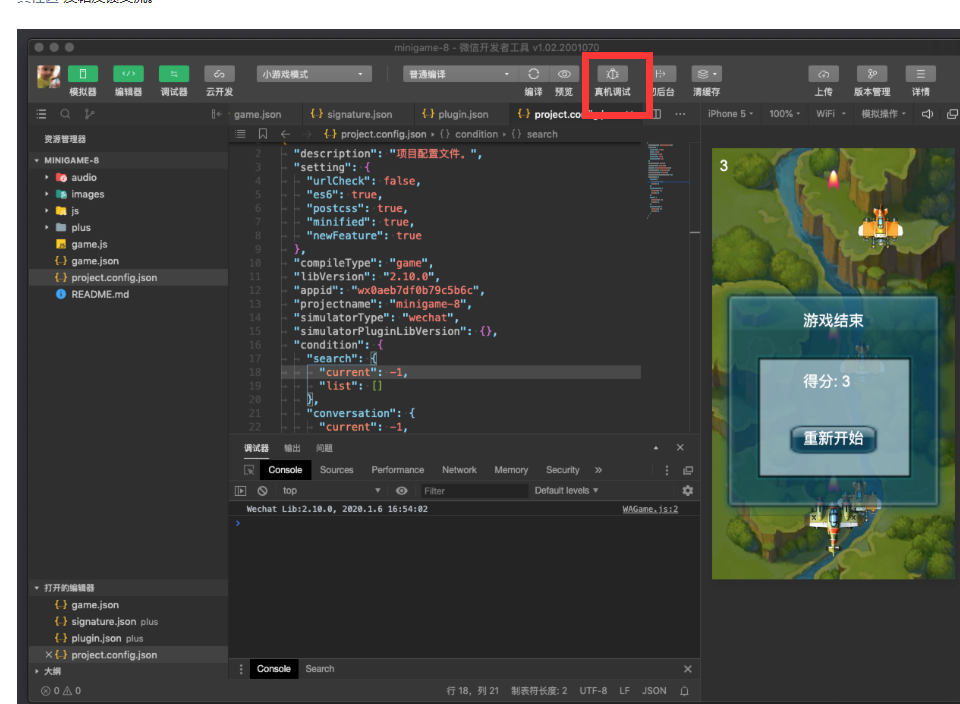Close the debugger panel with X
The width and height of the screenshot is (960, 704).
[680, 447]
